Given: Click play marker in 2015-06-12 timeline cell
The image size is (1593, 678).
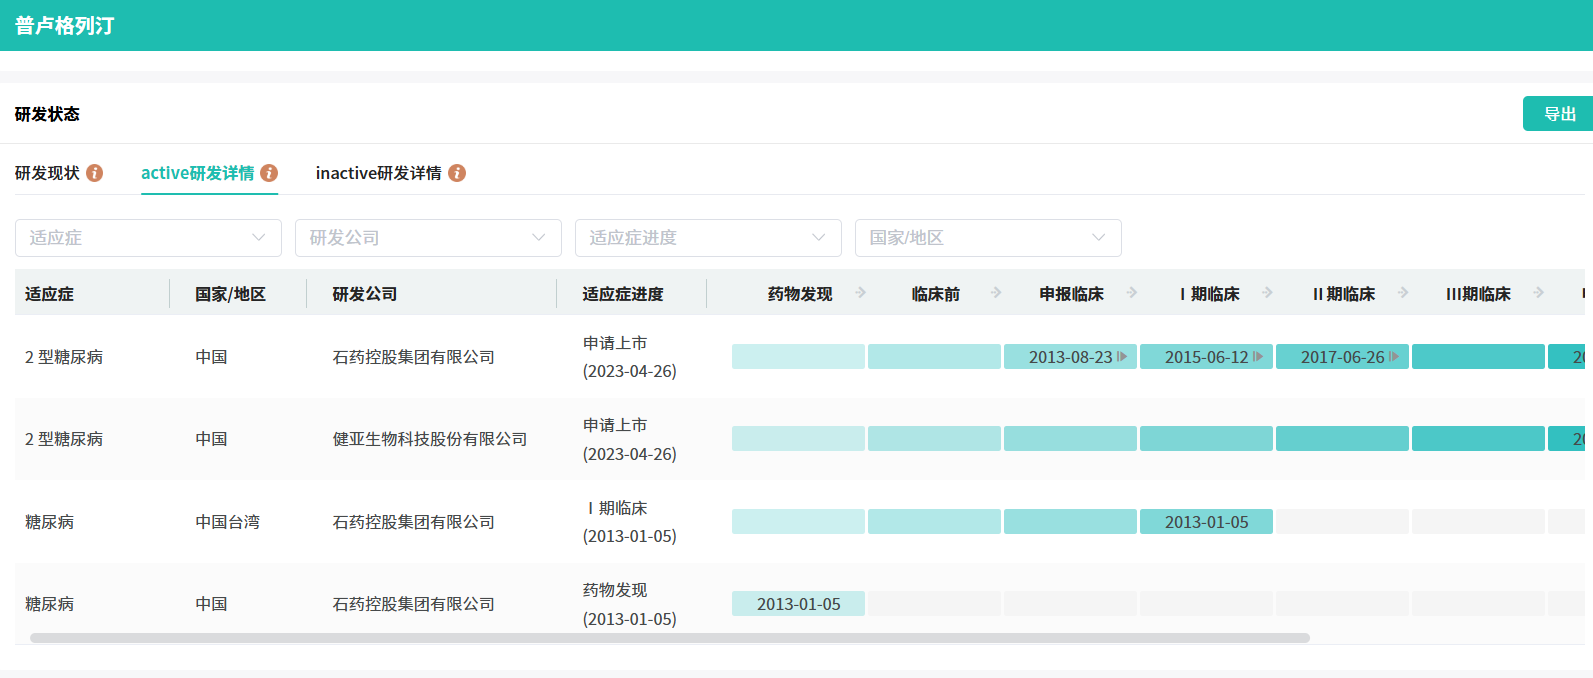Looking at the screenshot, I should tap(1258, 357).
